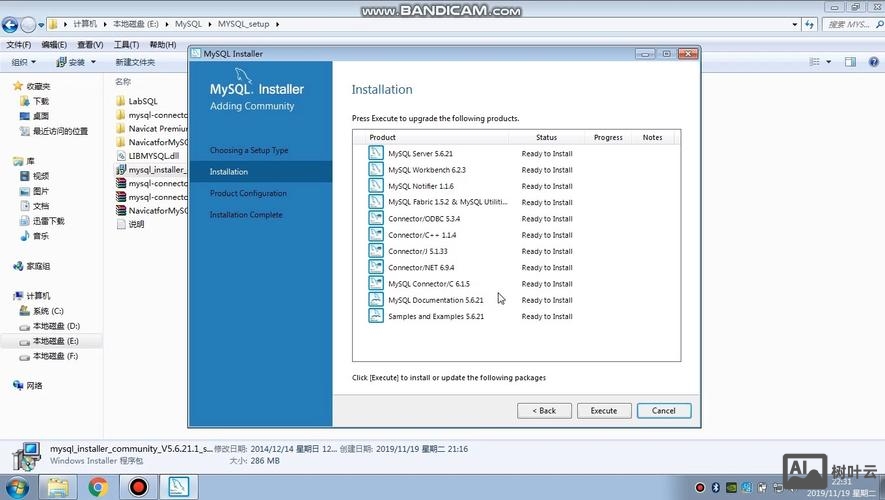Click the Connector/NET 6.9.4 product icon
Image resolution: width=885 pixels, height=500 pixels.
(375, 267)
